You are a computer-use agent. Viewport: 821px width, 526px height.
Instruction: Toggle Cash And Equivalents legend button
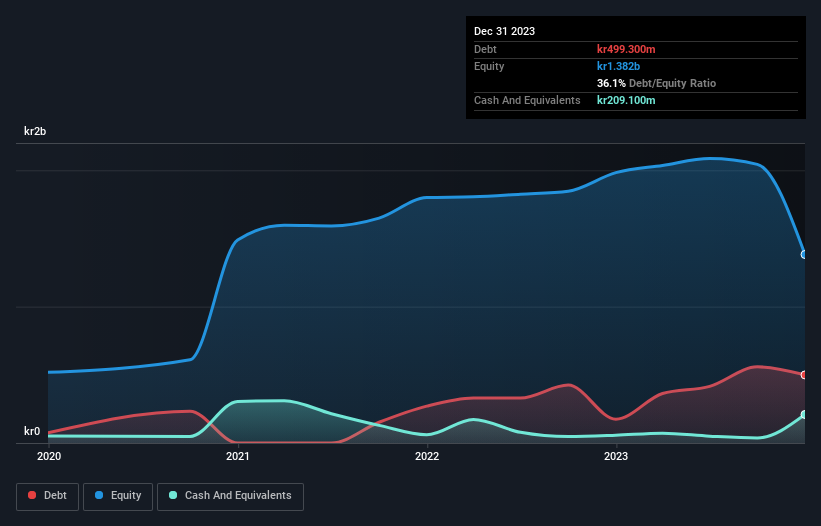coord(230,496)
